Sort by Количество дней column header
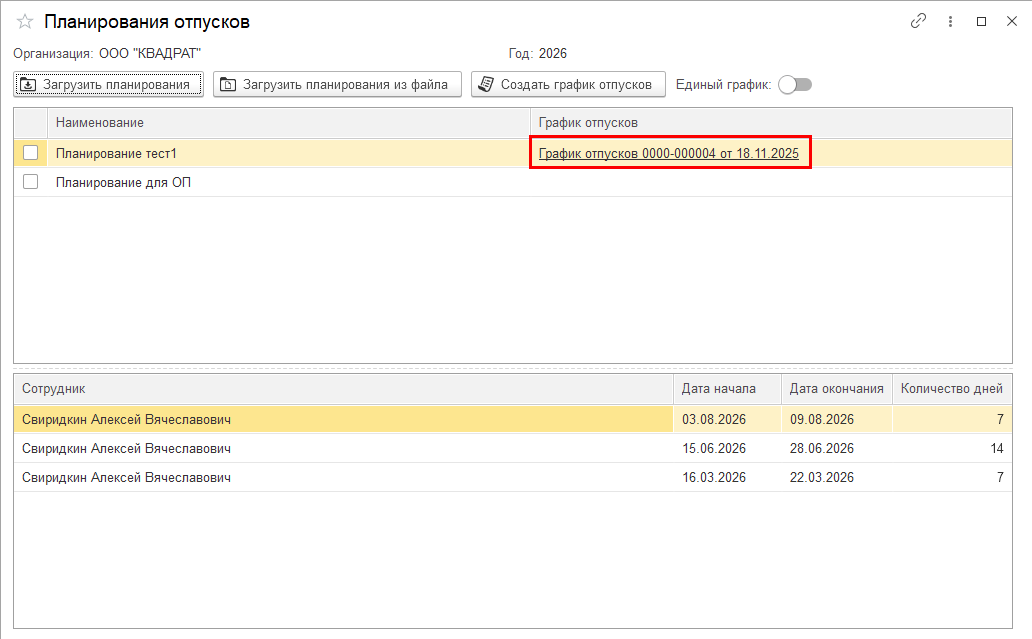This screenshot has height=639, width=1032. tap(951, 389)
